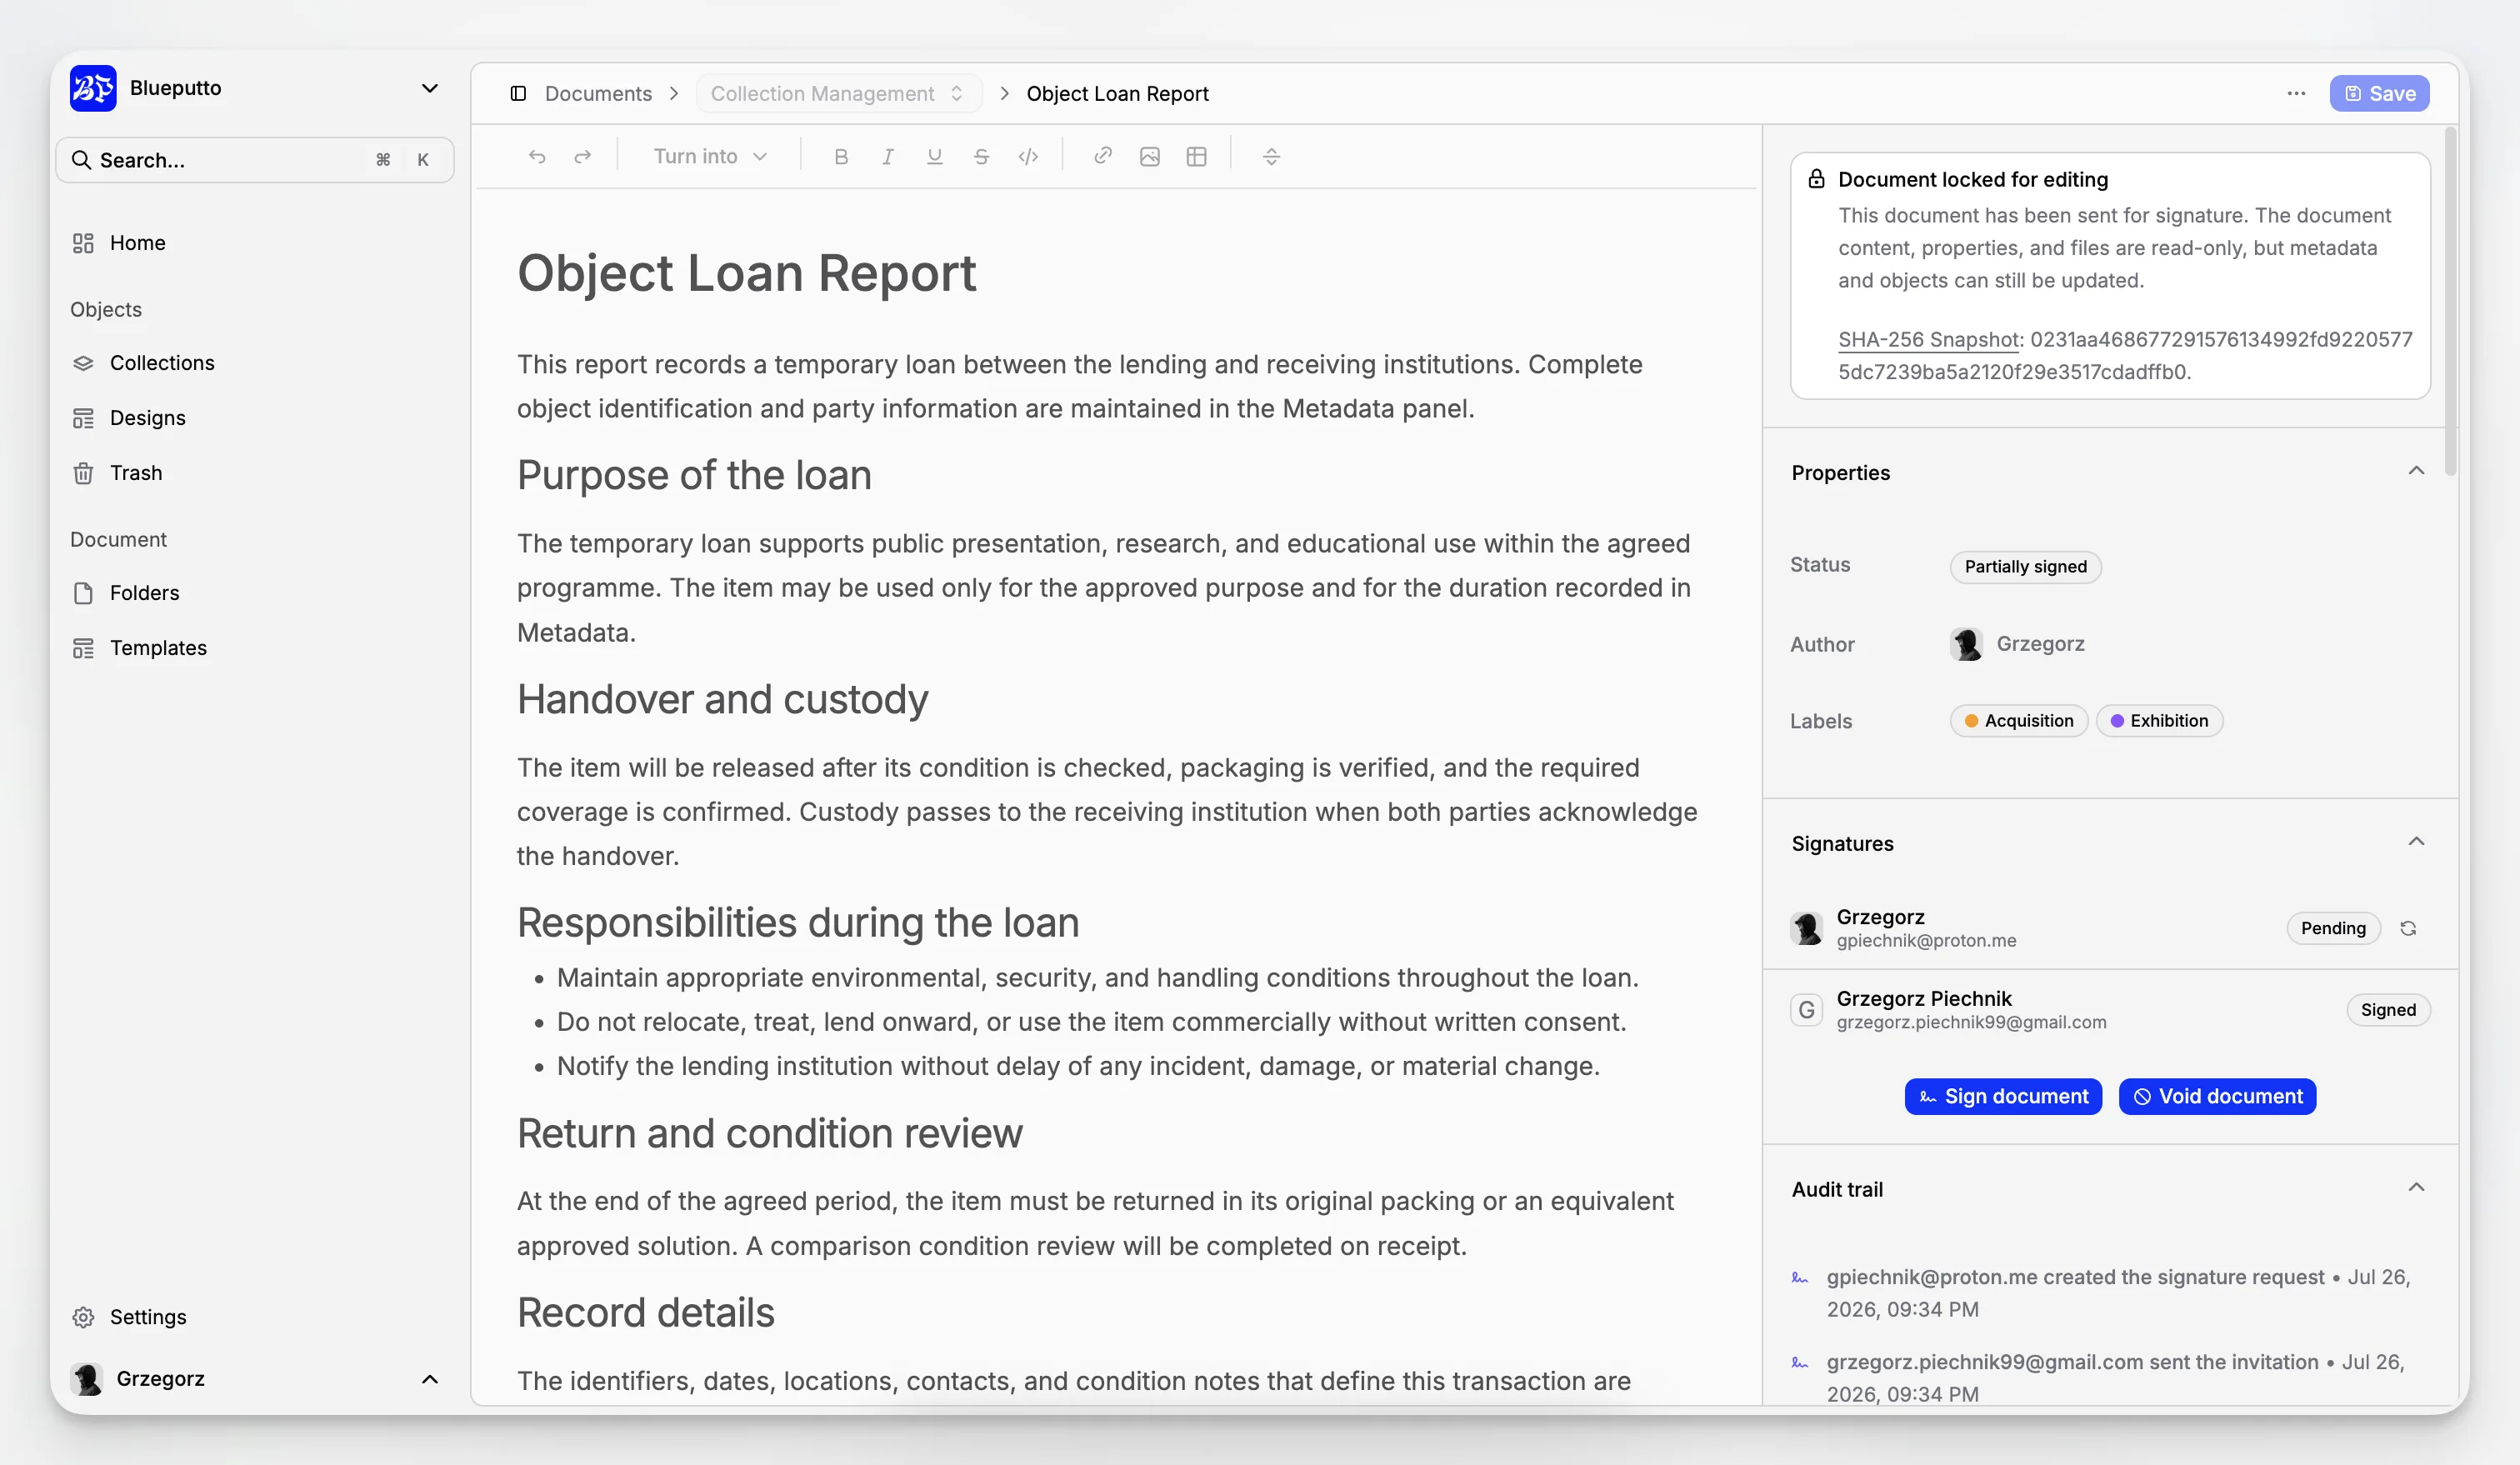Open the Turn into dropdown
The width and height of the screenshot is (2520, 1465).
[709, 157]
